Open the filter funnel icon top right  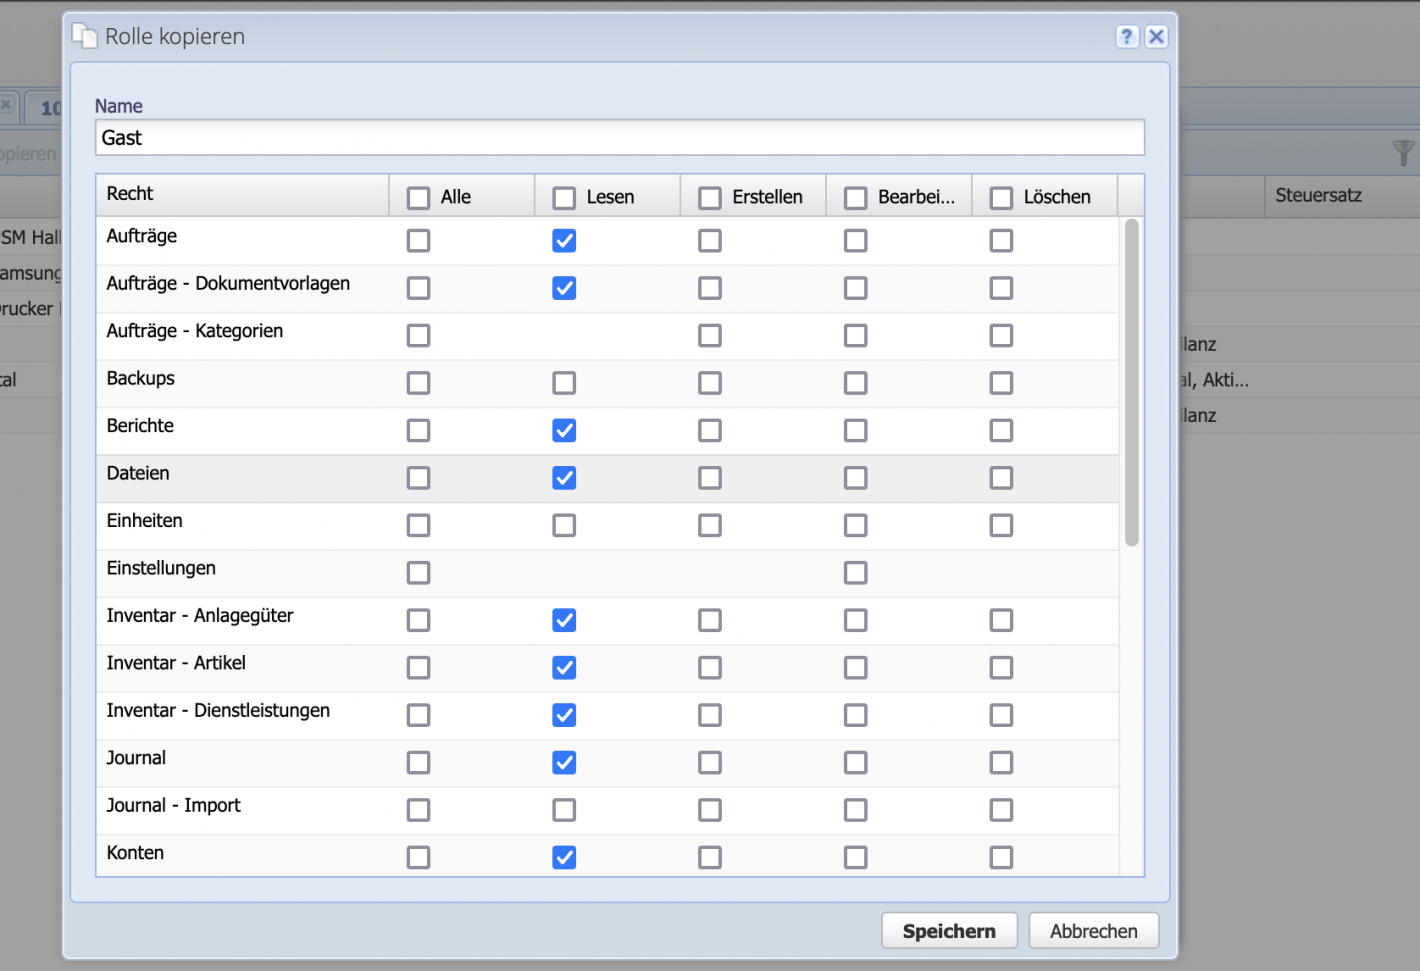[x=1404, y=153]
